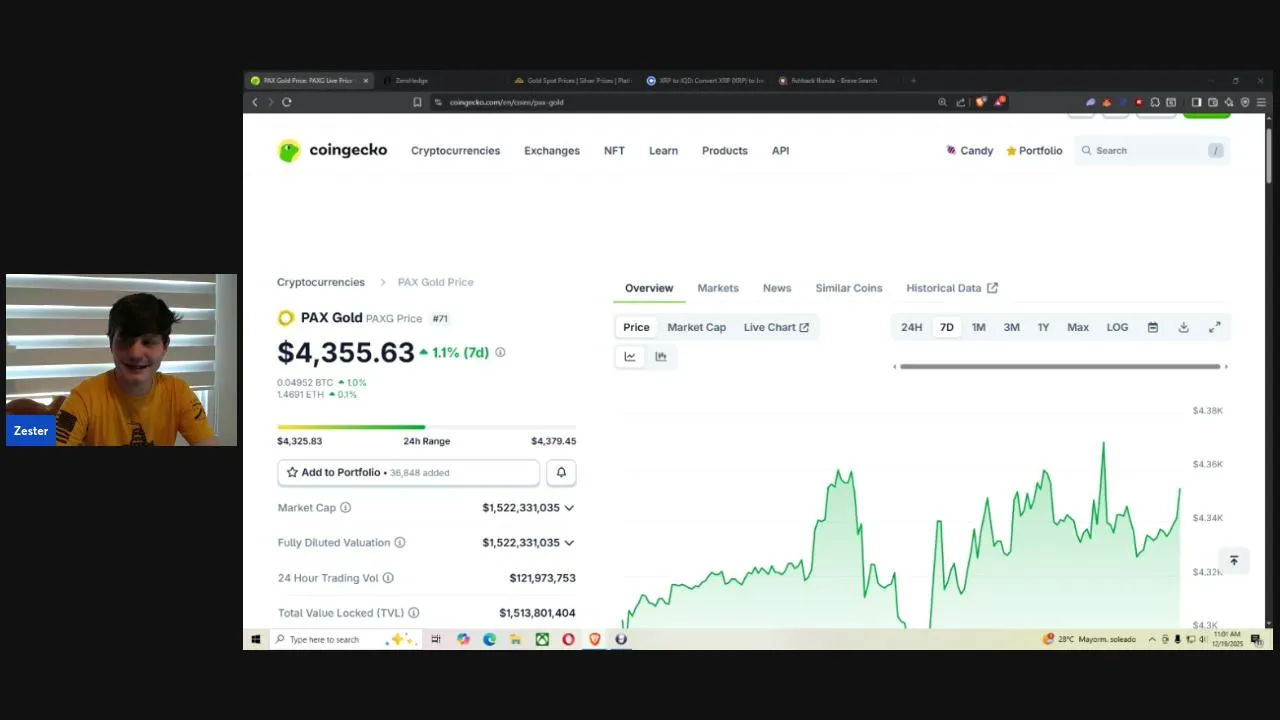Open Opera browser from taskbar
Image resolution: width=1280 pixels, height=720 pixels.
568,639
